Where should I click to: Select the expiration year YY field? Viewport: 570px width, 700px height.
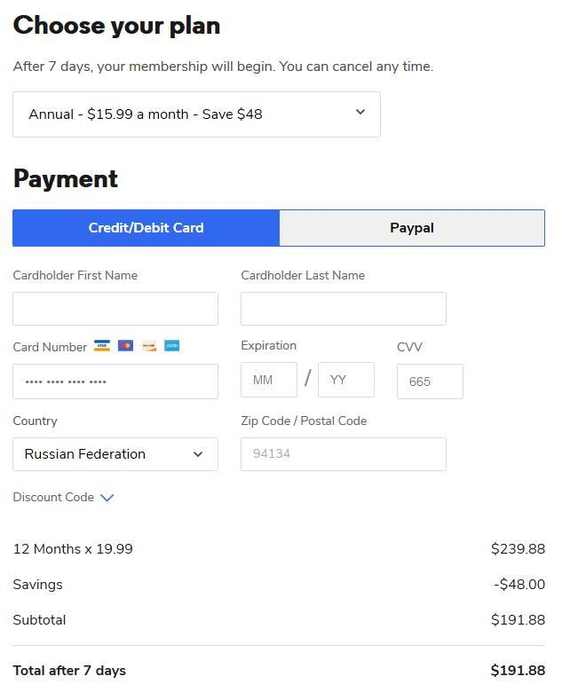(346, 380)
